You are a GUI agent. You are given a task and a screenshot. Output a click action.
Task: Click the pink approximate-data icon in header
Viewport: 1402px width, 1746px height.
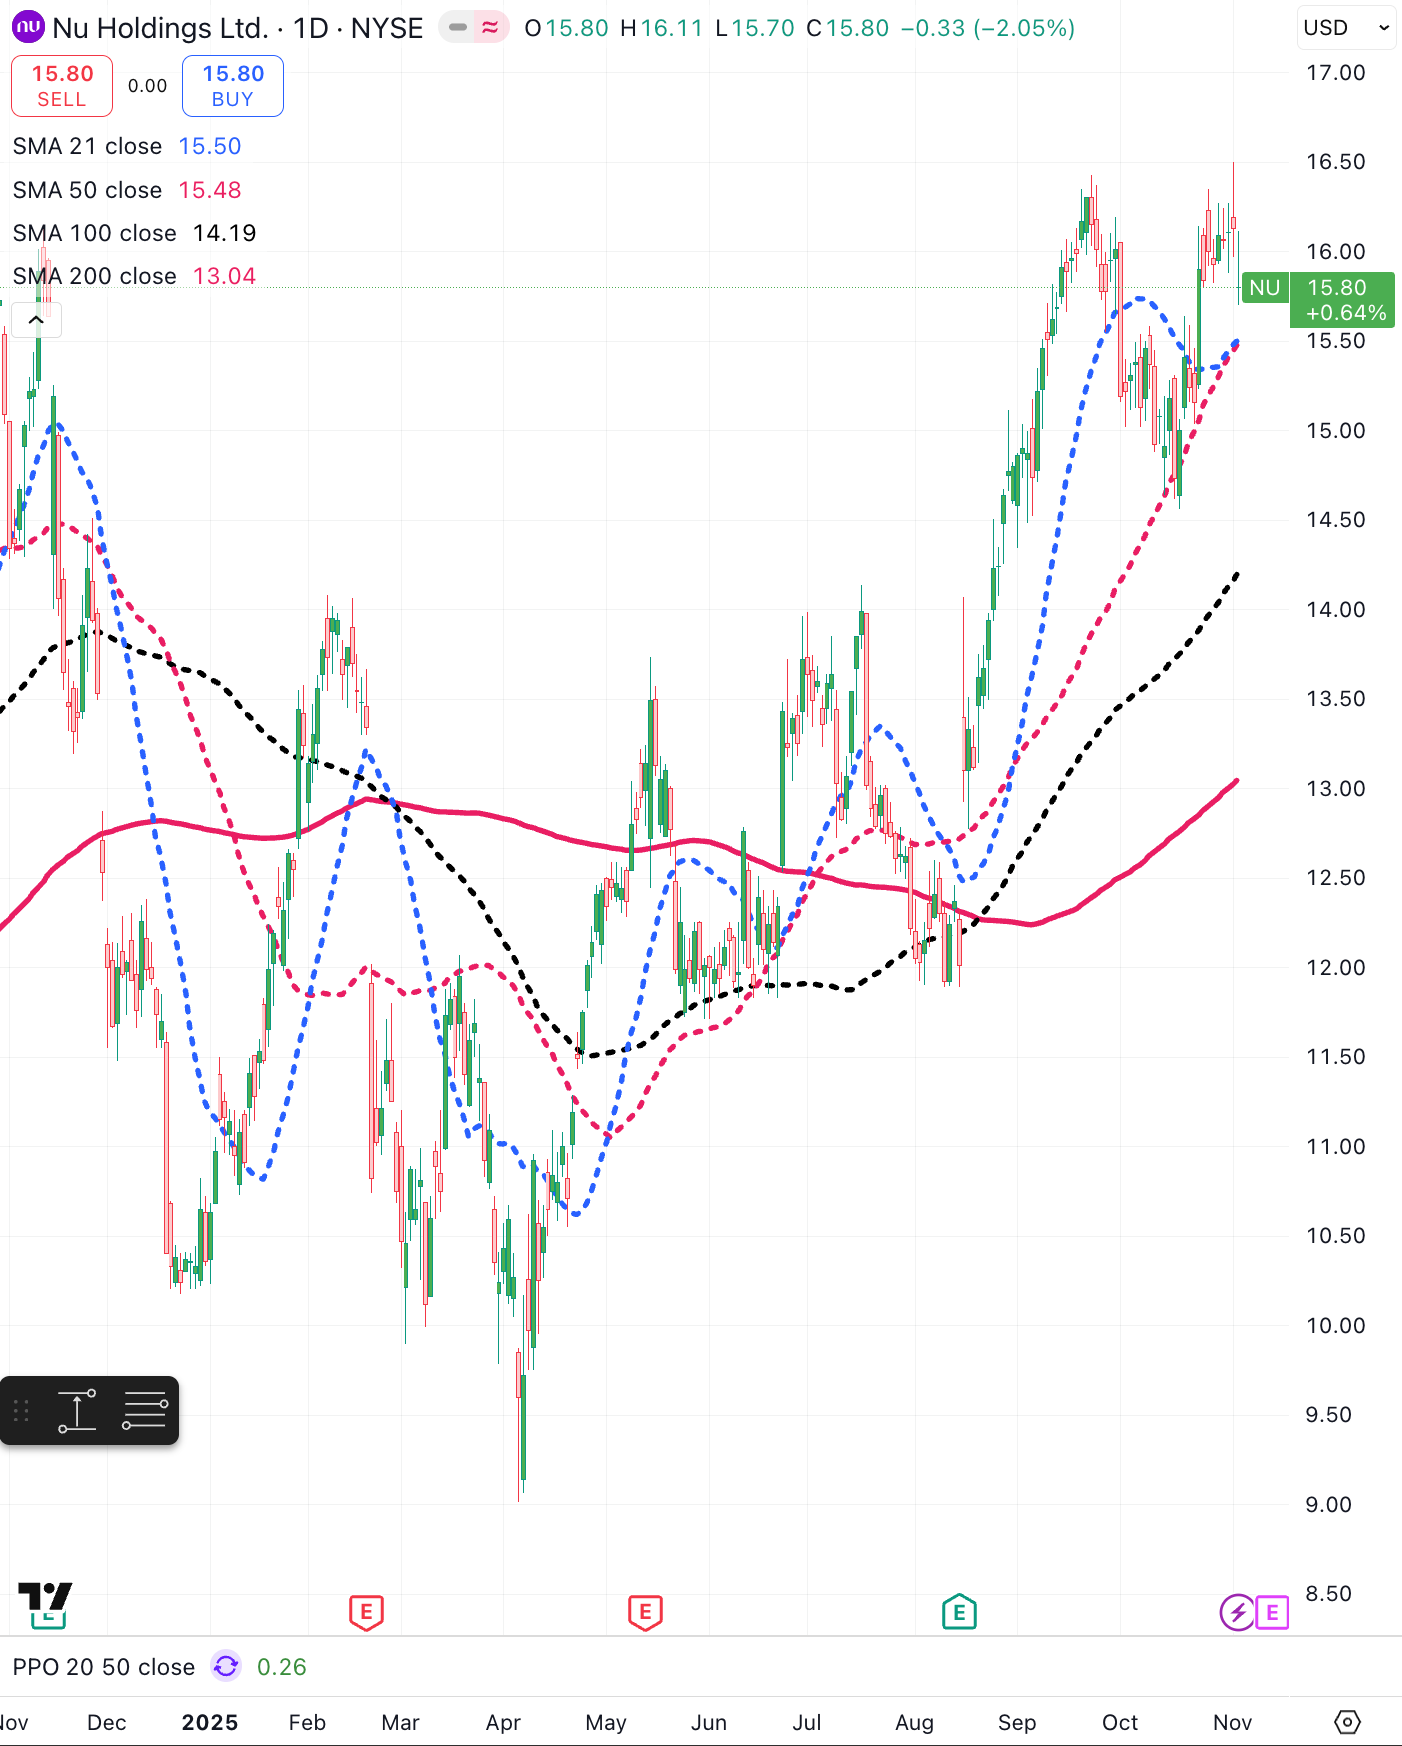[x=490, y=28]
